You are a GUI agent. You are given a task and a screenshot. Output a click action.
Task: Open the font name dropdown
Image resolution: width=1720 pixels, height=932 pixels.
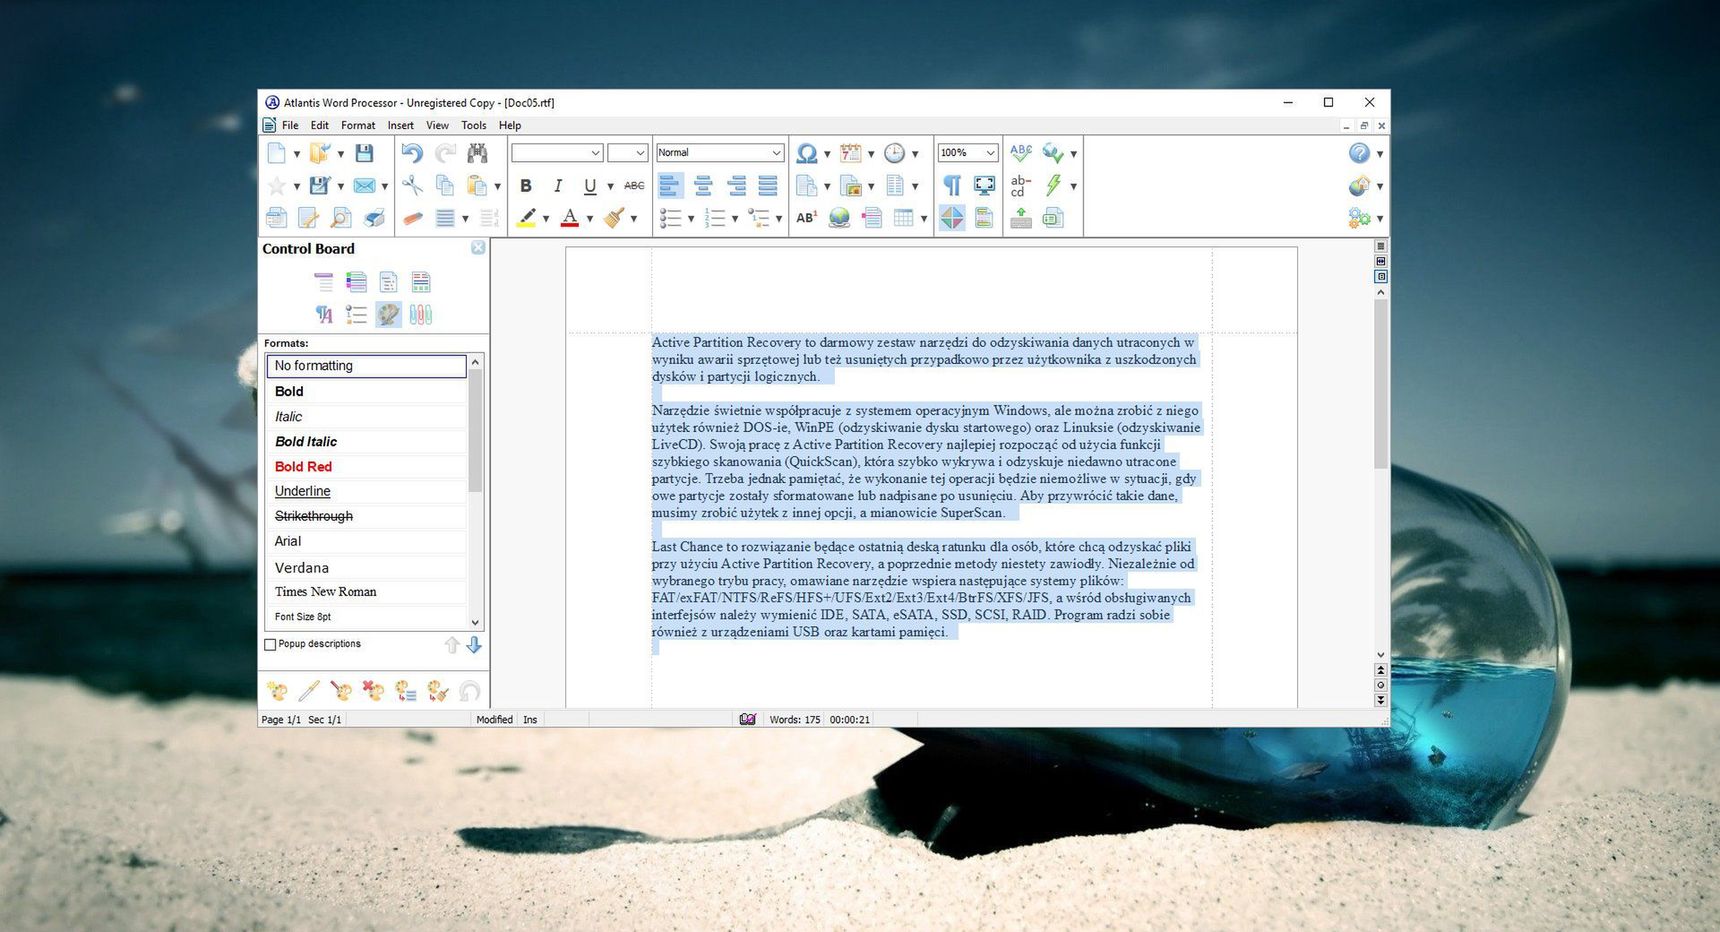click(x=595, y=153)
